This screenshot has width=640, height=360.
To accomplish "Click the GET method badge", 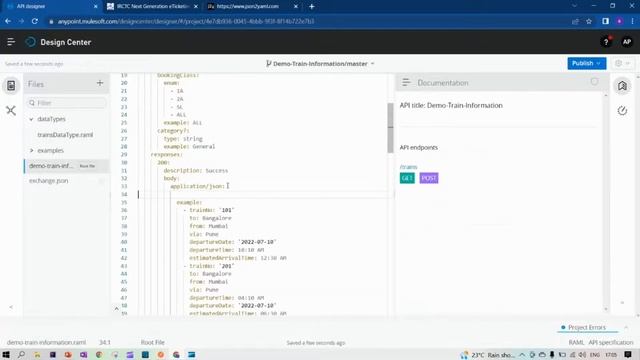I will (x=407, y=178).
